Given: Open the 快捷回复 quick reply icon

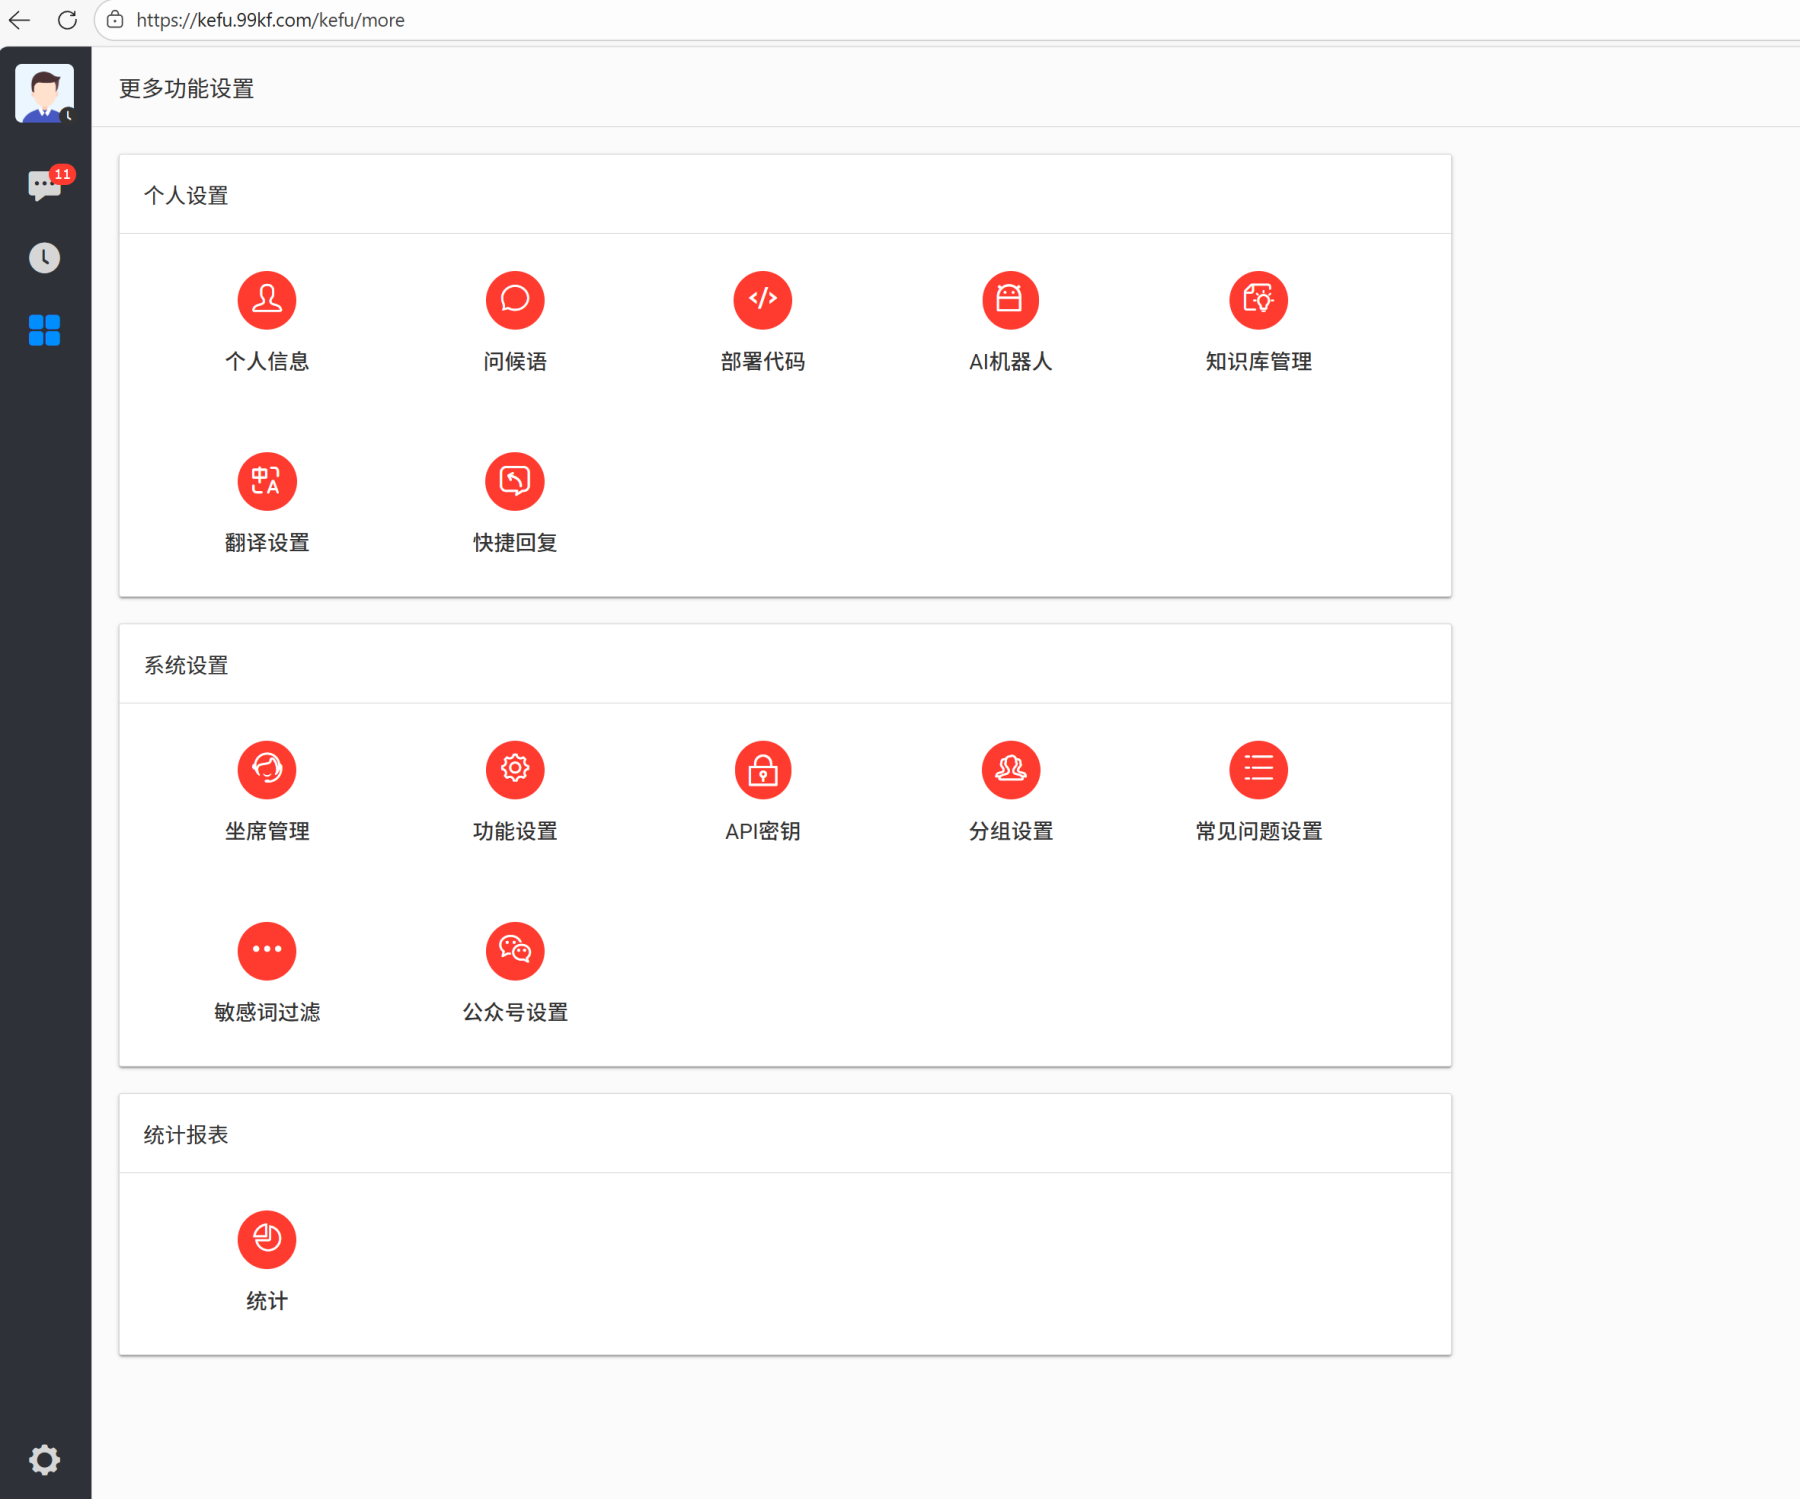Looking at the screenshot, I should point(514,481).
